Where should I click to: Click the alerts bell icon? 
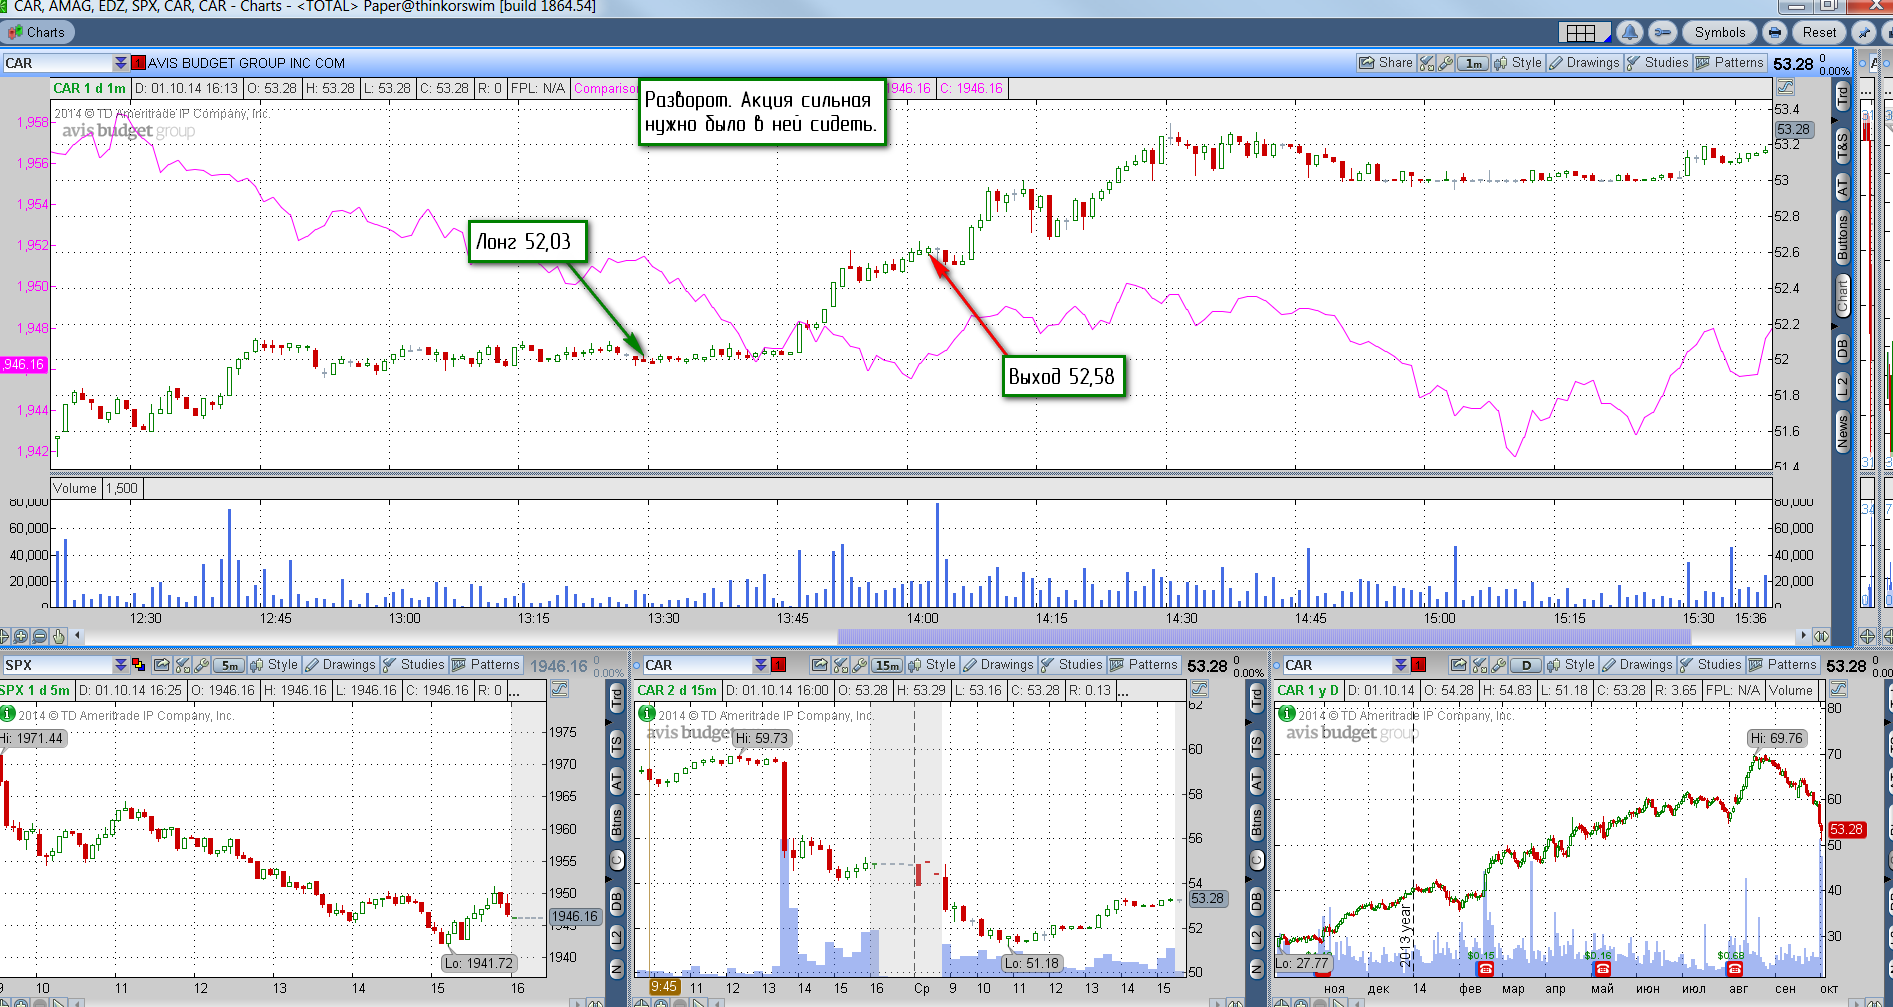[x=1630, y=32]
